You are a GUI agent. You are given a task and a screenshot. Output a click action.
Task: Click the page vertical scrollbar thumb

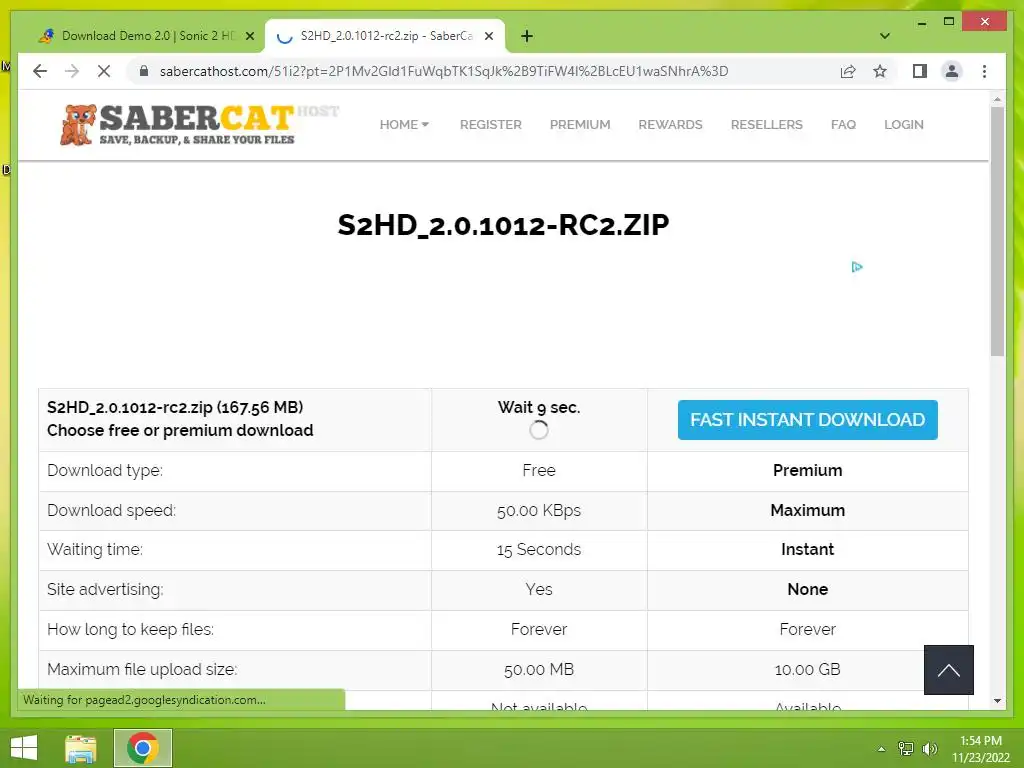[997, 231]
